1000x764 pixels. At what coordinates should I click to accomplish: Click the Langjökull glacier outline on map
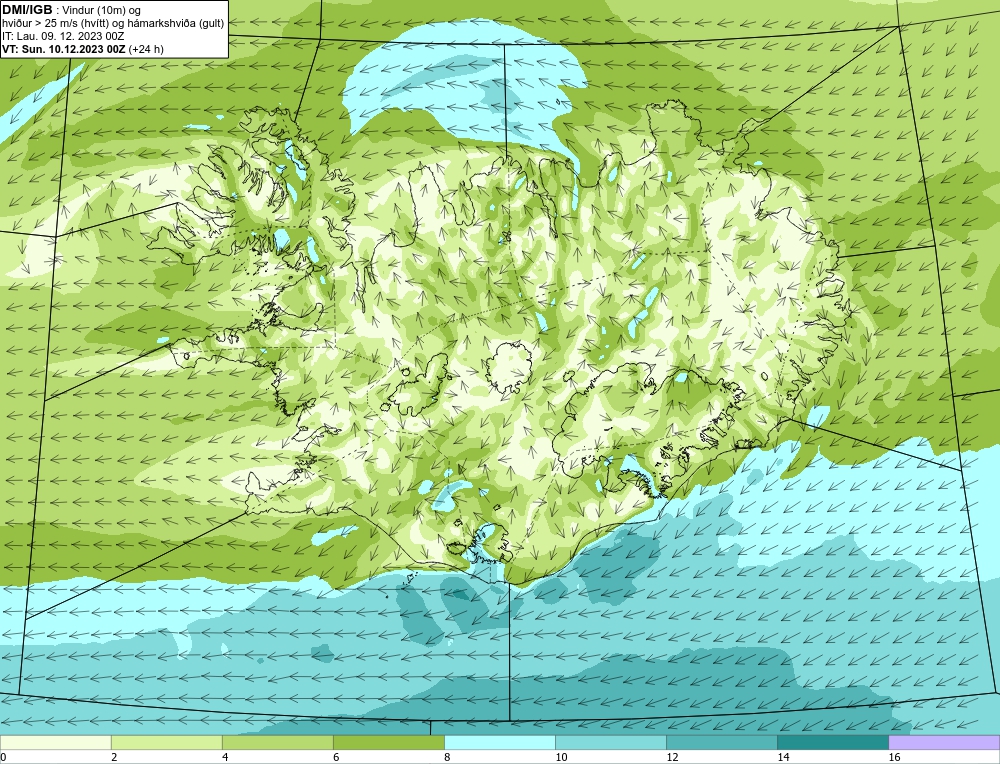(x=418, y=385)
